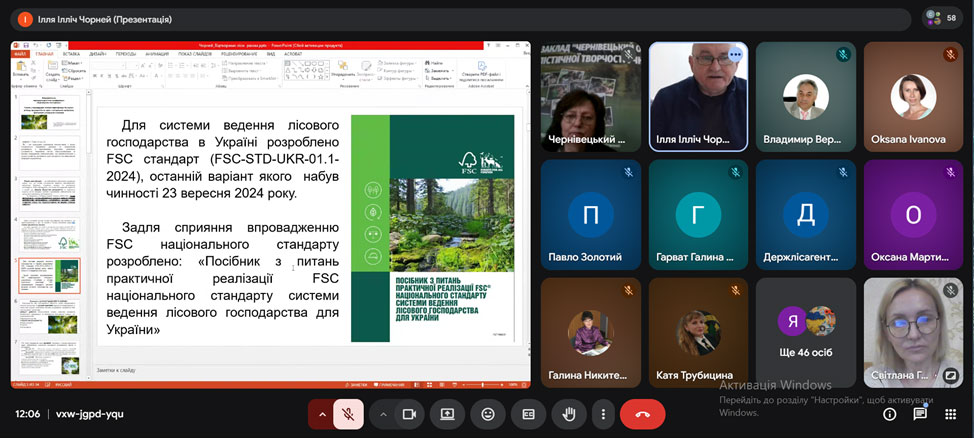974x438 pixels.
Task: Toggle the camera on or off
Action: coord(408,413)
